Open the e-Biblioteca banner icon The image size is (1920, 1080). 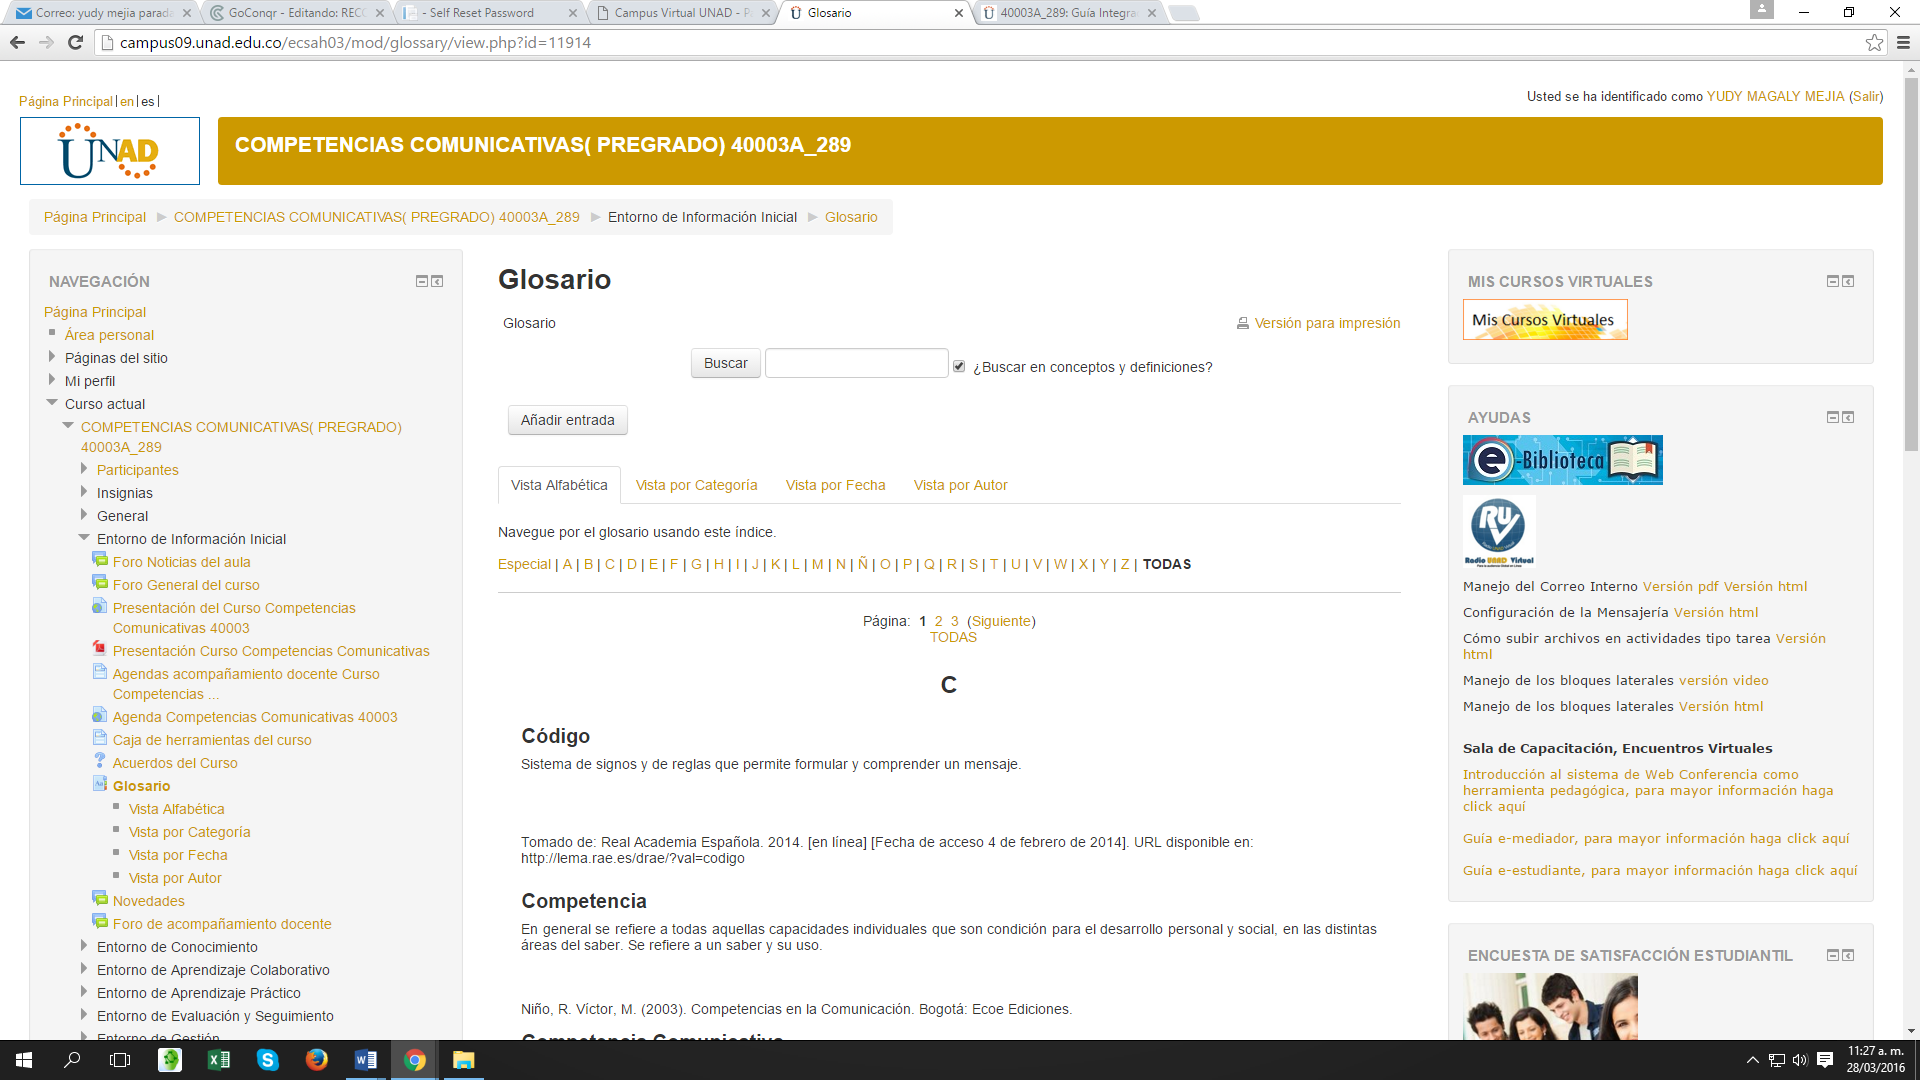pyautogui.click(x=1562, y=460)
